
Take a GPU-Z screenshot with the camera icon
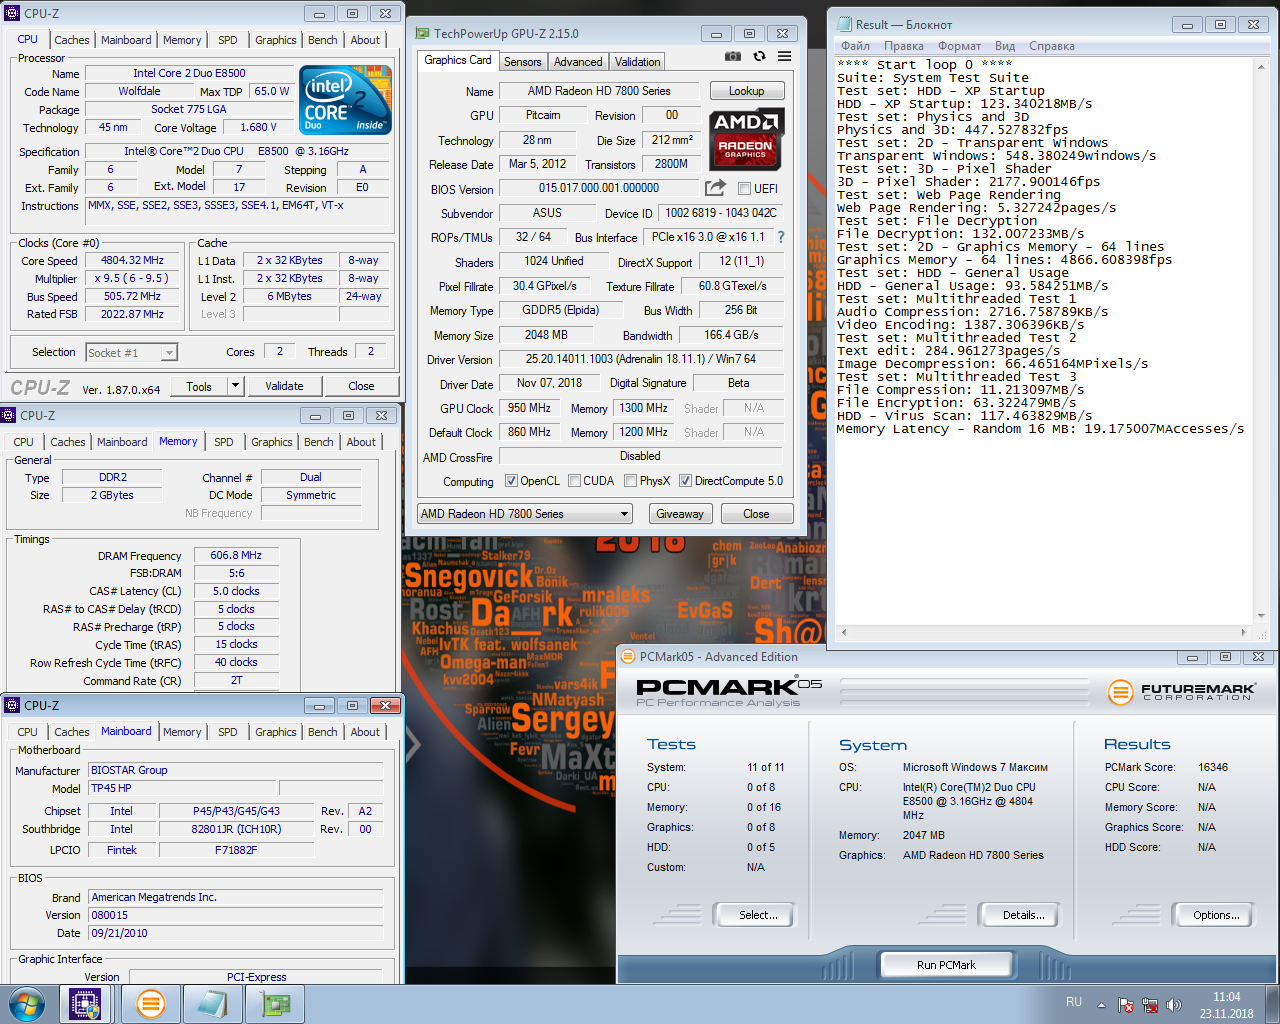[x=733, y=57]
